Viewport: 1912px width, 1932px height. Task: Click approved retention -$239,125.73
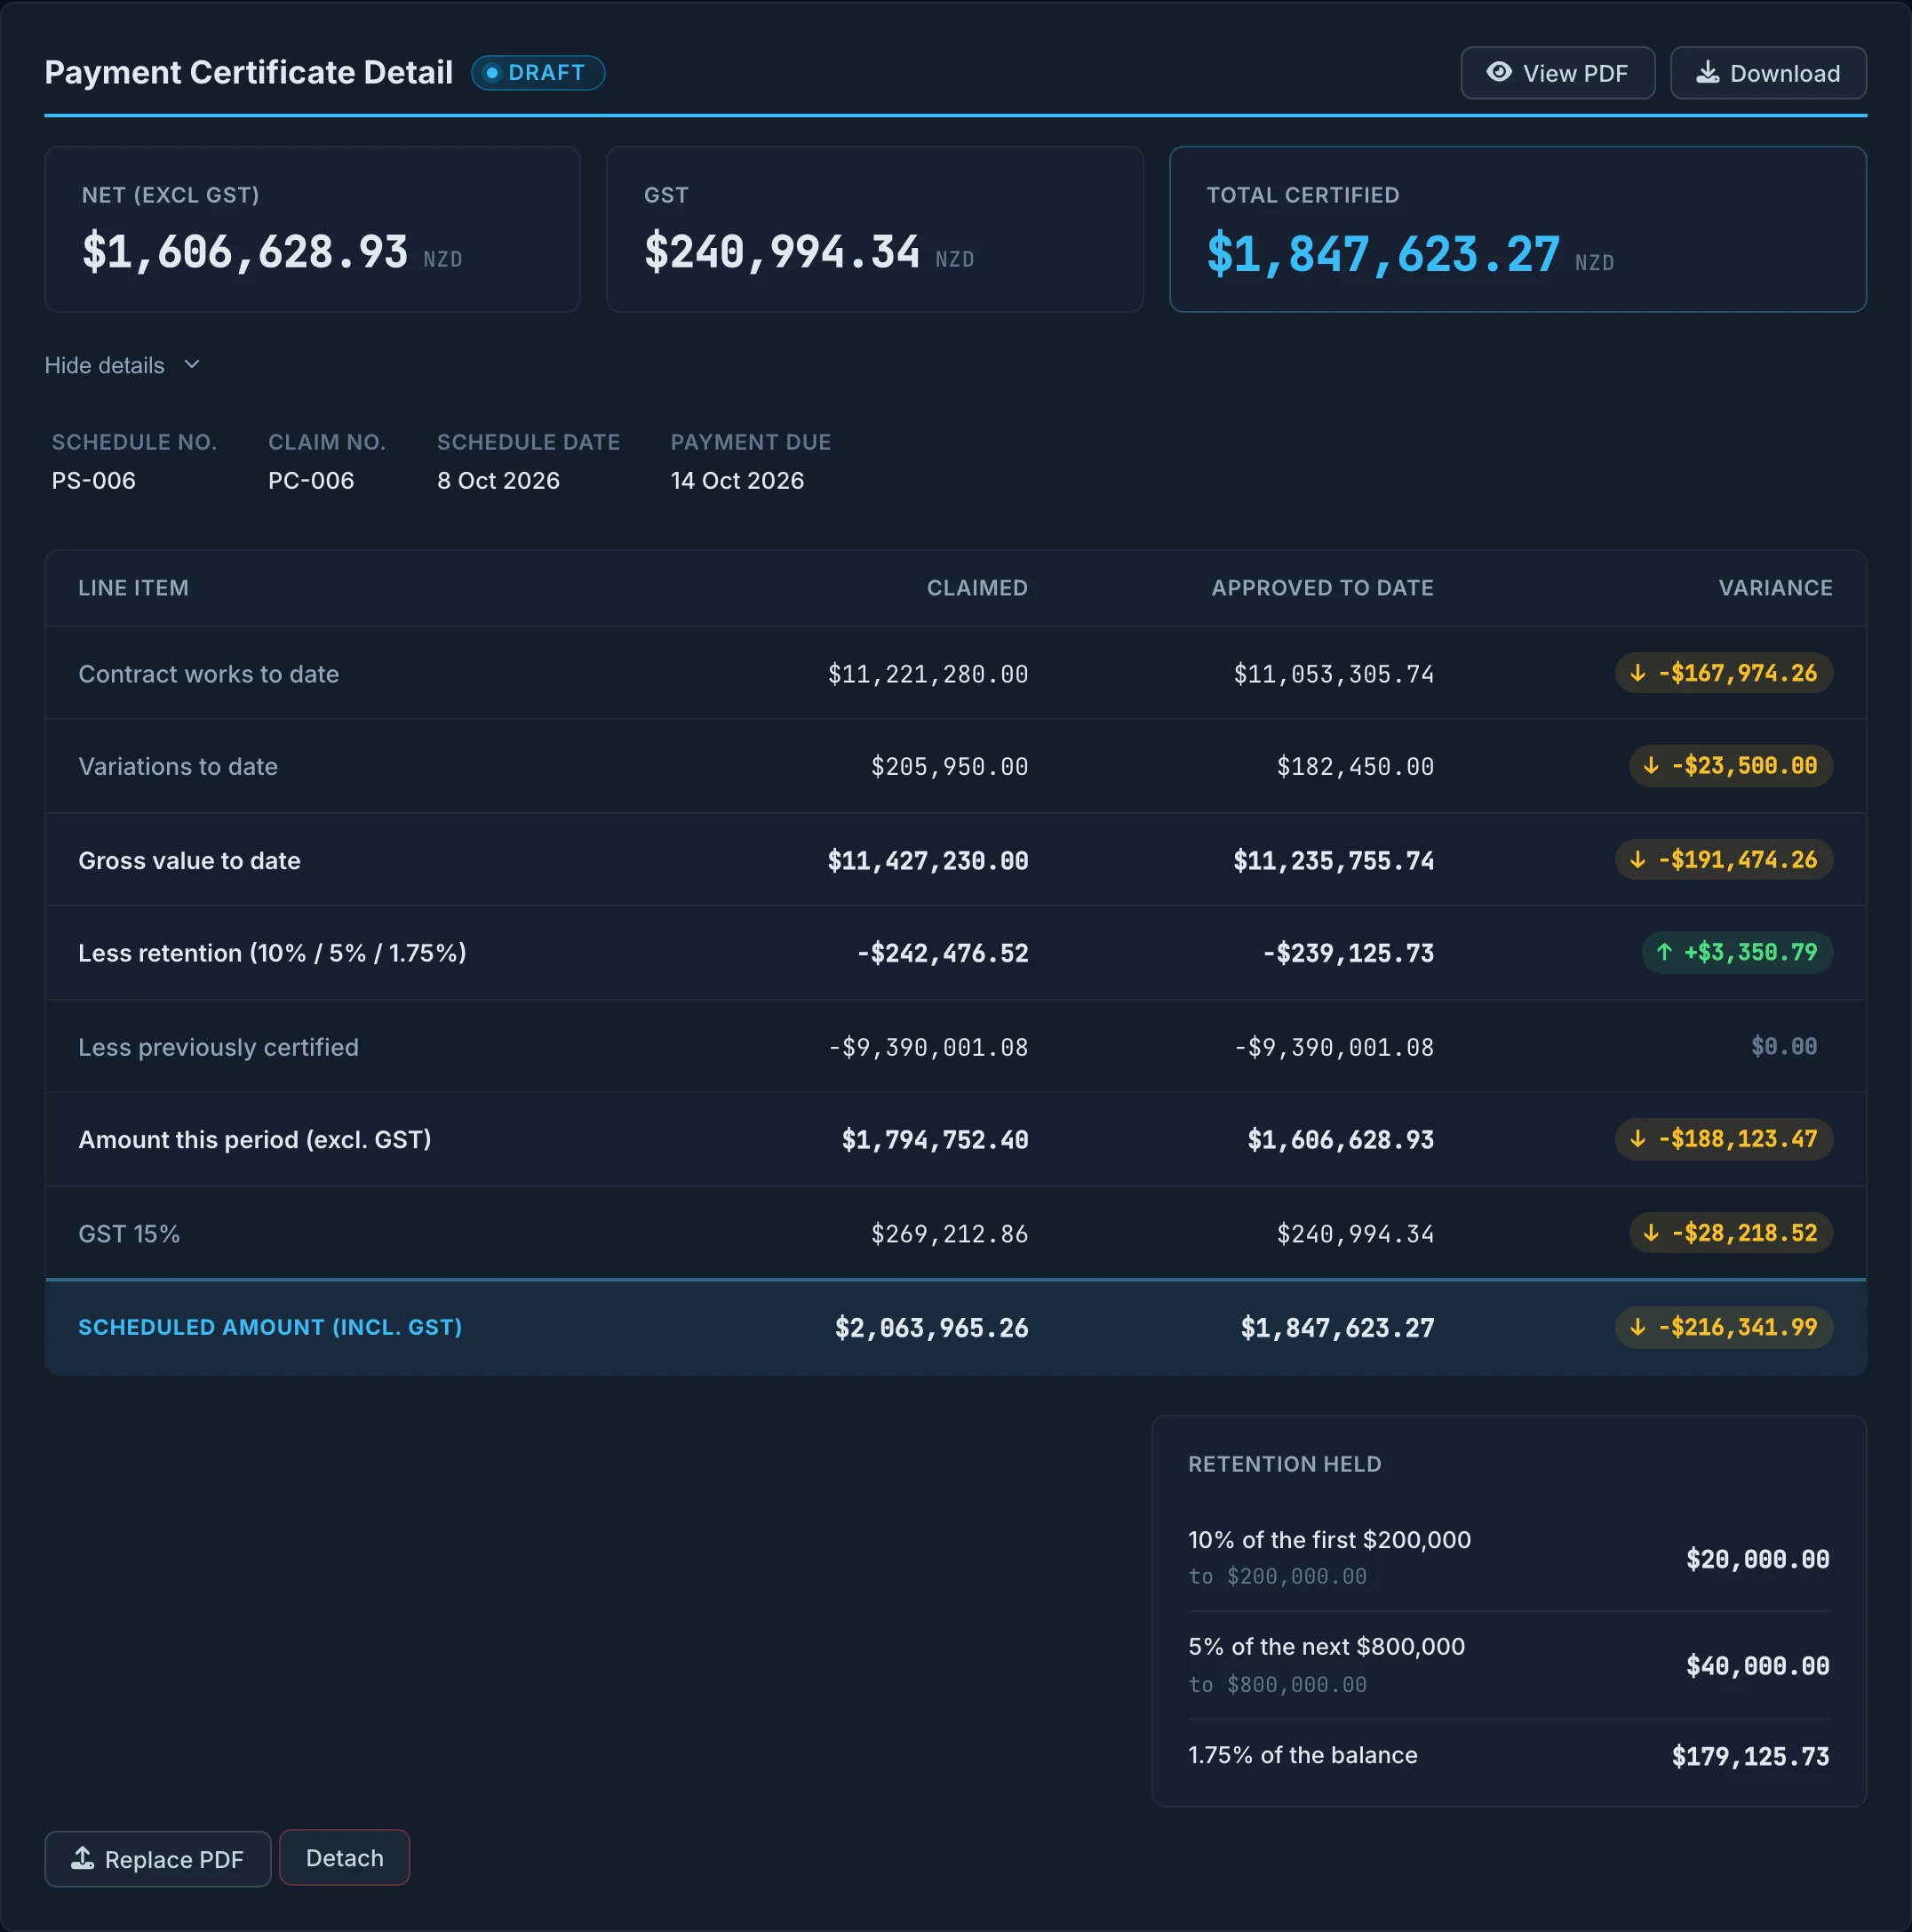click(x=1348, y=953)
